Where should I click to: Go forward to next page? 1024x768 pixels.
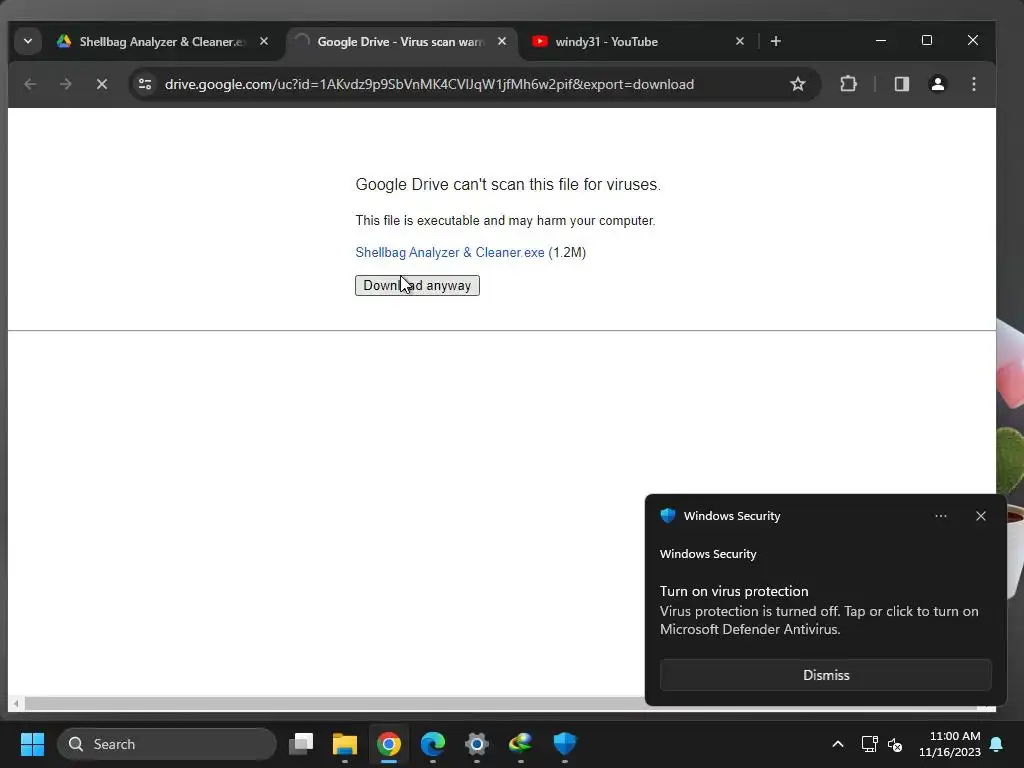(65, 84)
